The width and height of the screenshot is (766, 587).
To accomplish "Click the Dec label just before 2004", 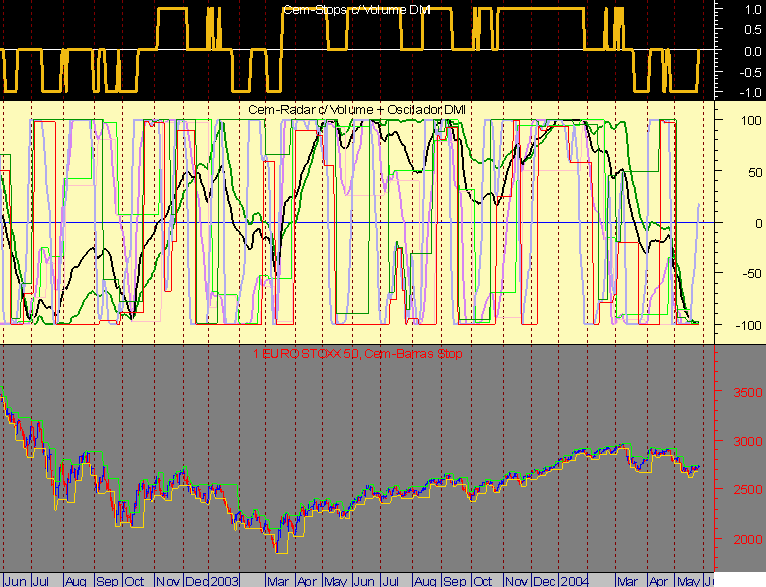I will pos(544,581).
